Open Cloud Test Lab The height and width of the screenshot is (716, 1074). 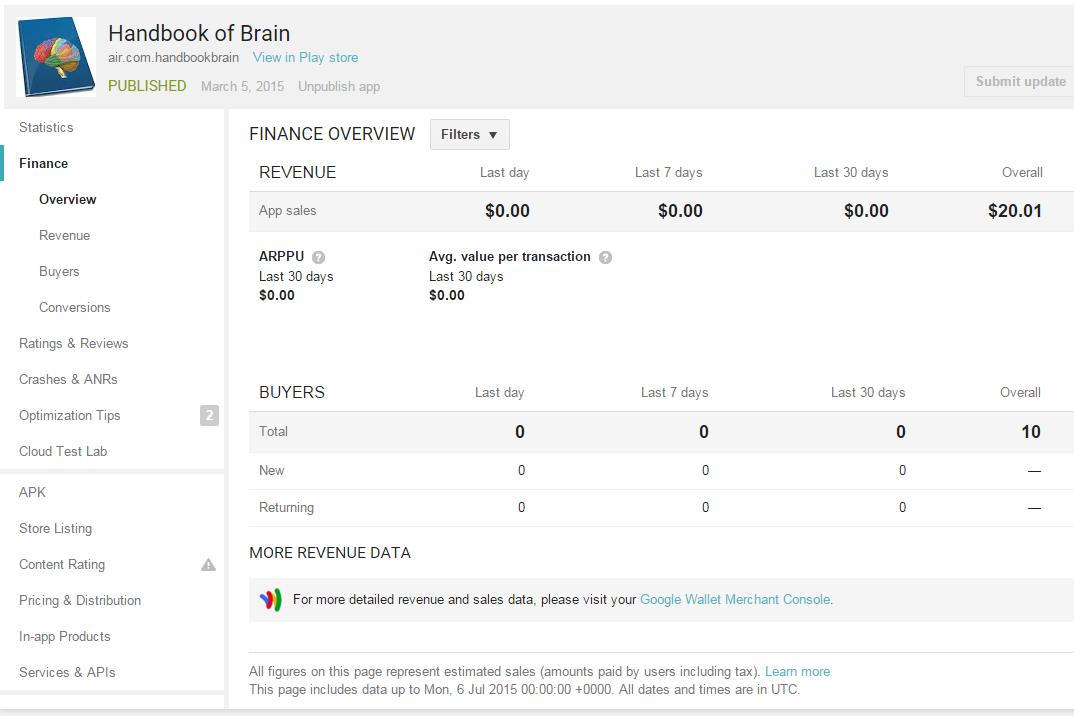click(x=63, y=452)
